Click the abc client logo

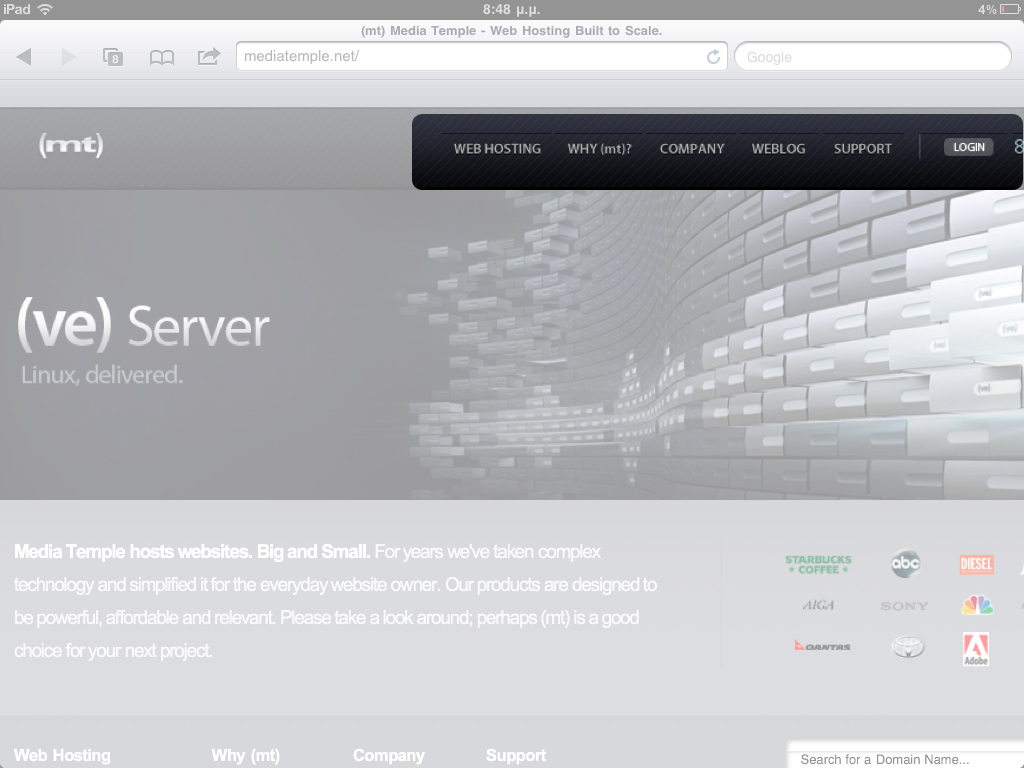coord(905,564)
